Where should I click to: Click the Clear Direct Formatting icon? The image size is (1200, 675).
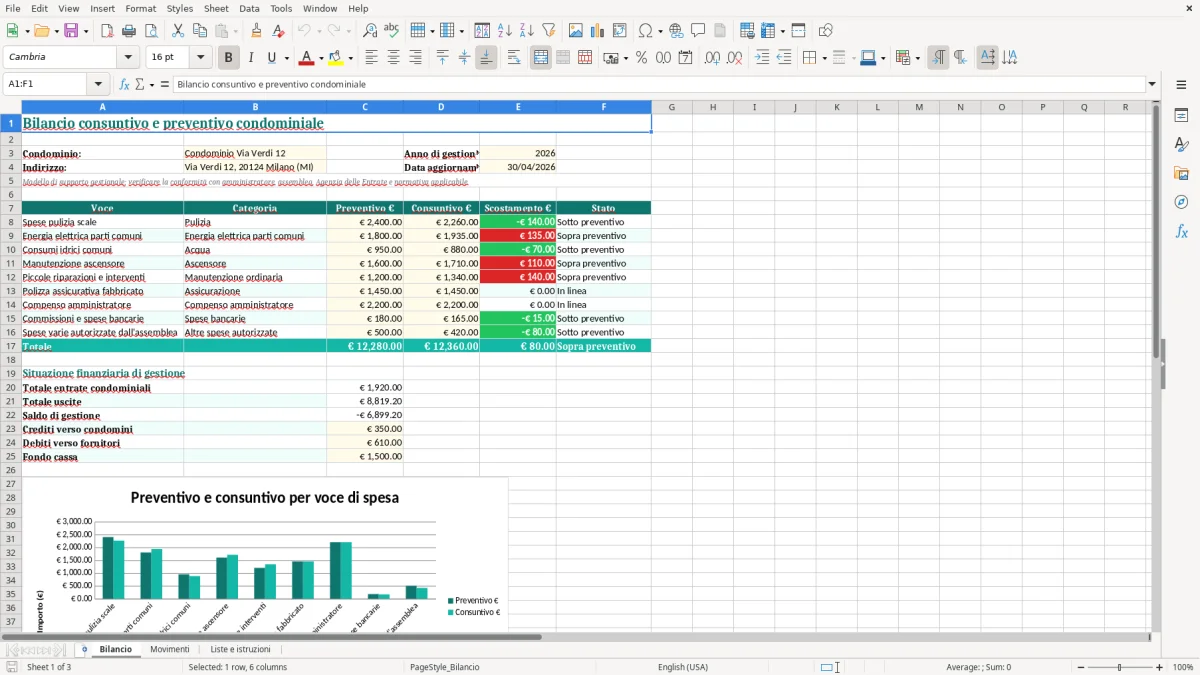point(278,31)
